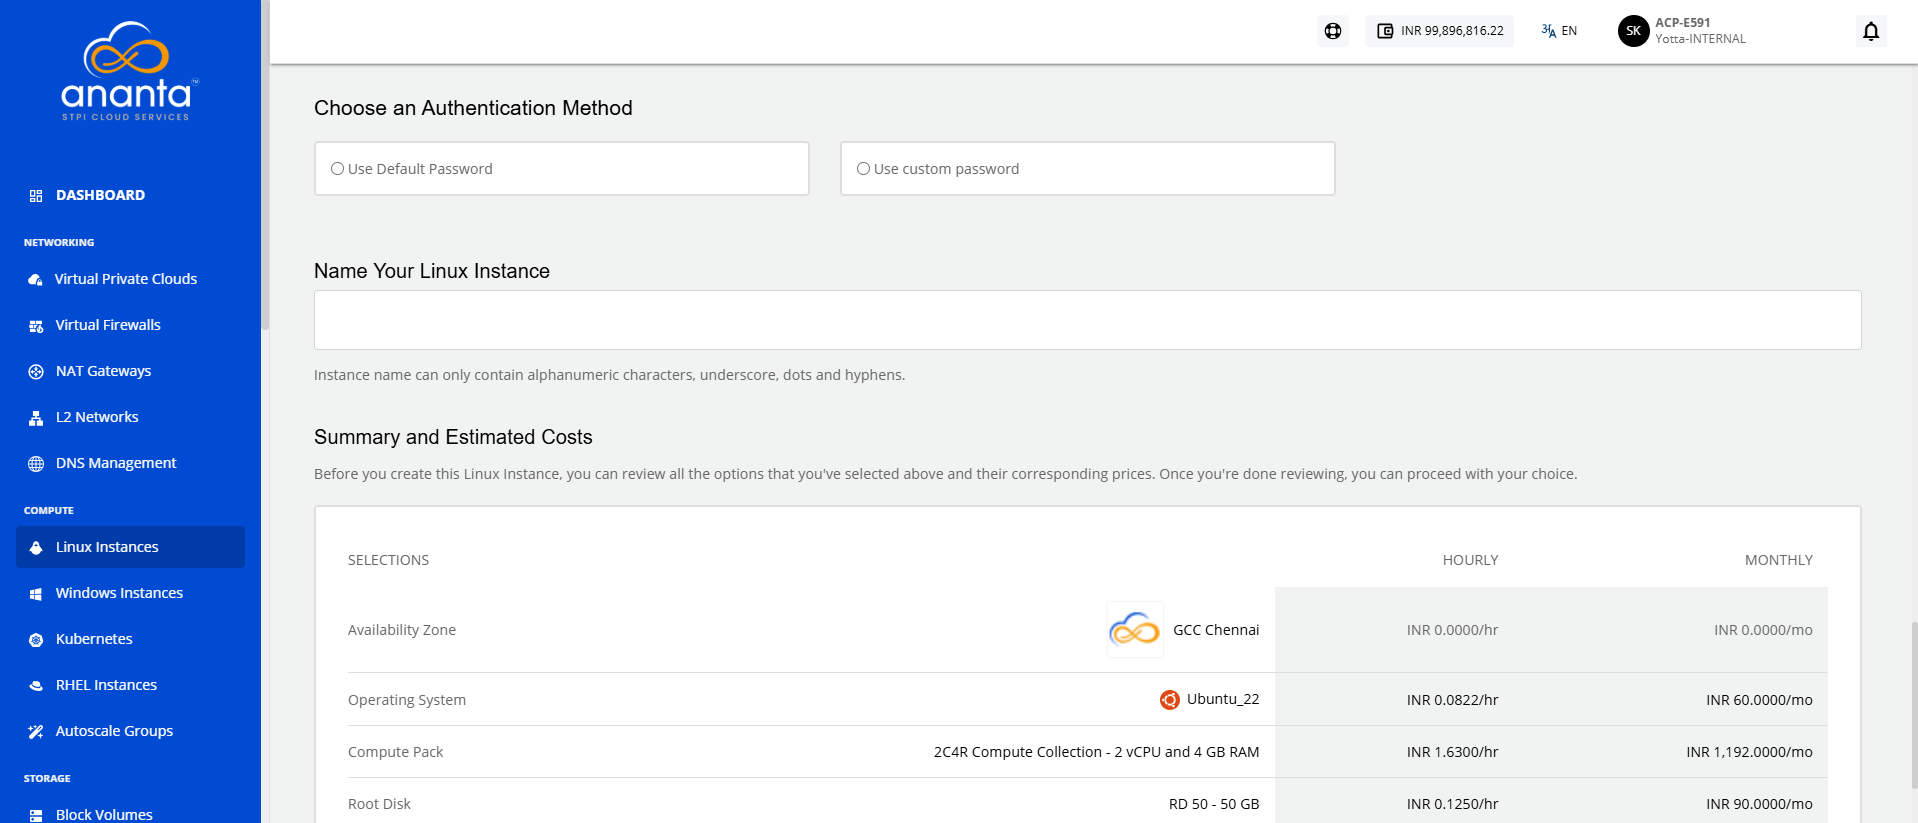Click the wallet balance icon
Image resolution: width=1918 pixels, height=823 pixels.
(1385, 31)
